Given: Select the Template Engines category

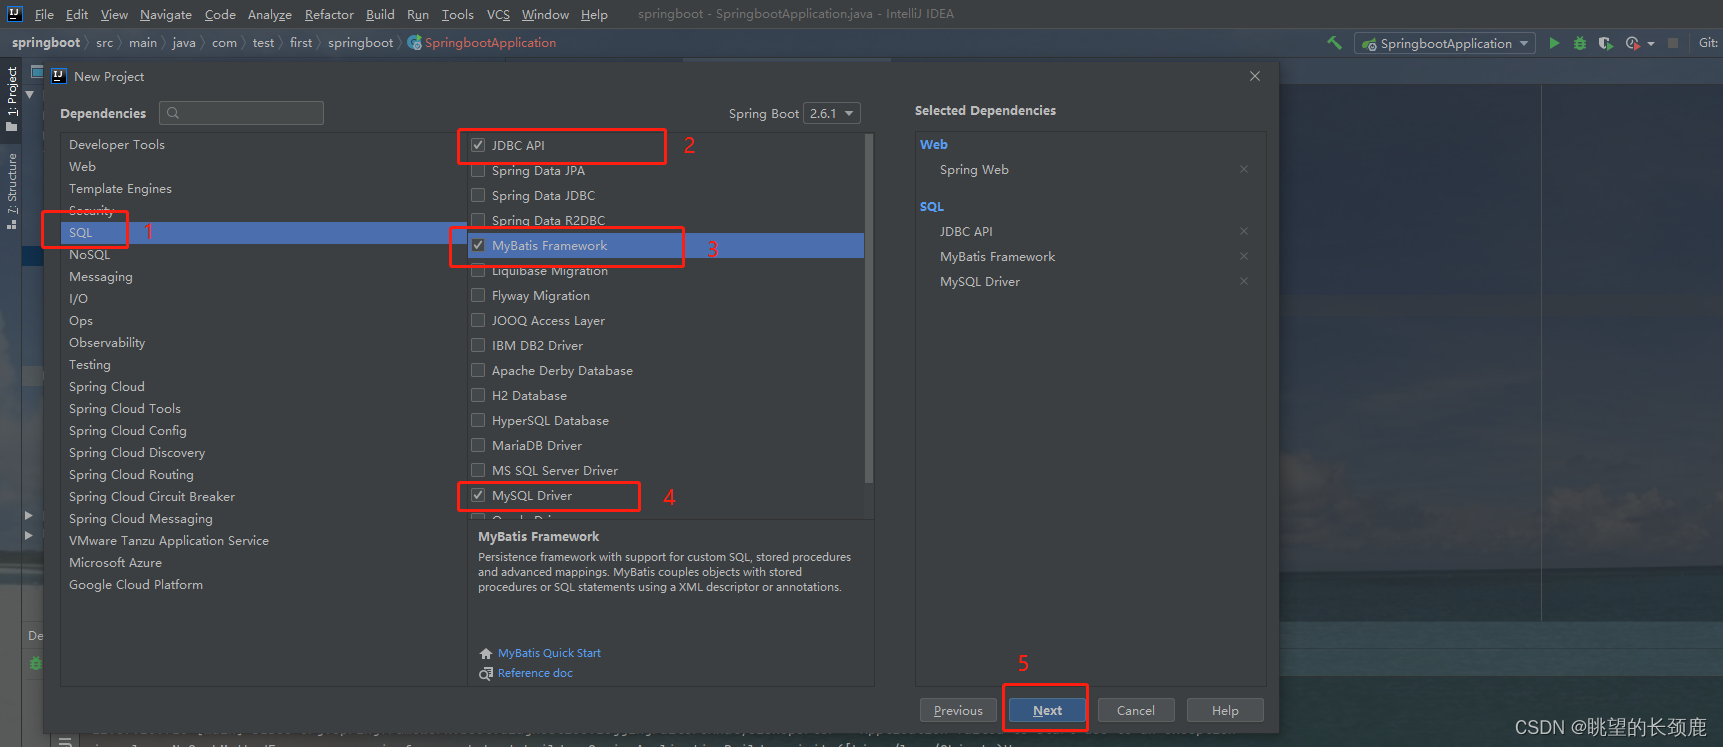Looking at the screenshot, I should tap(263, 188).
